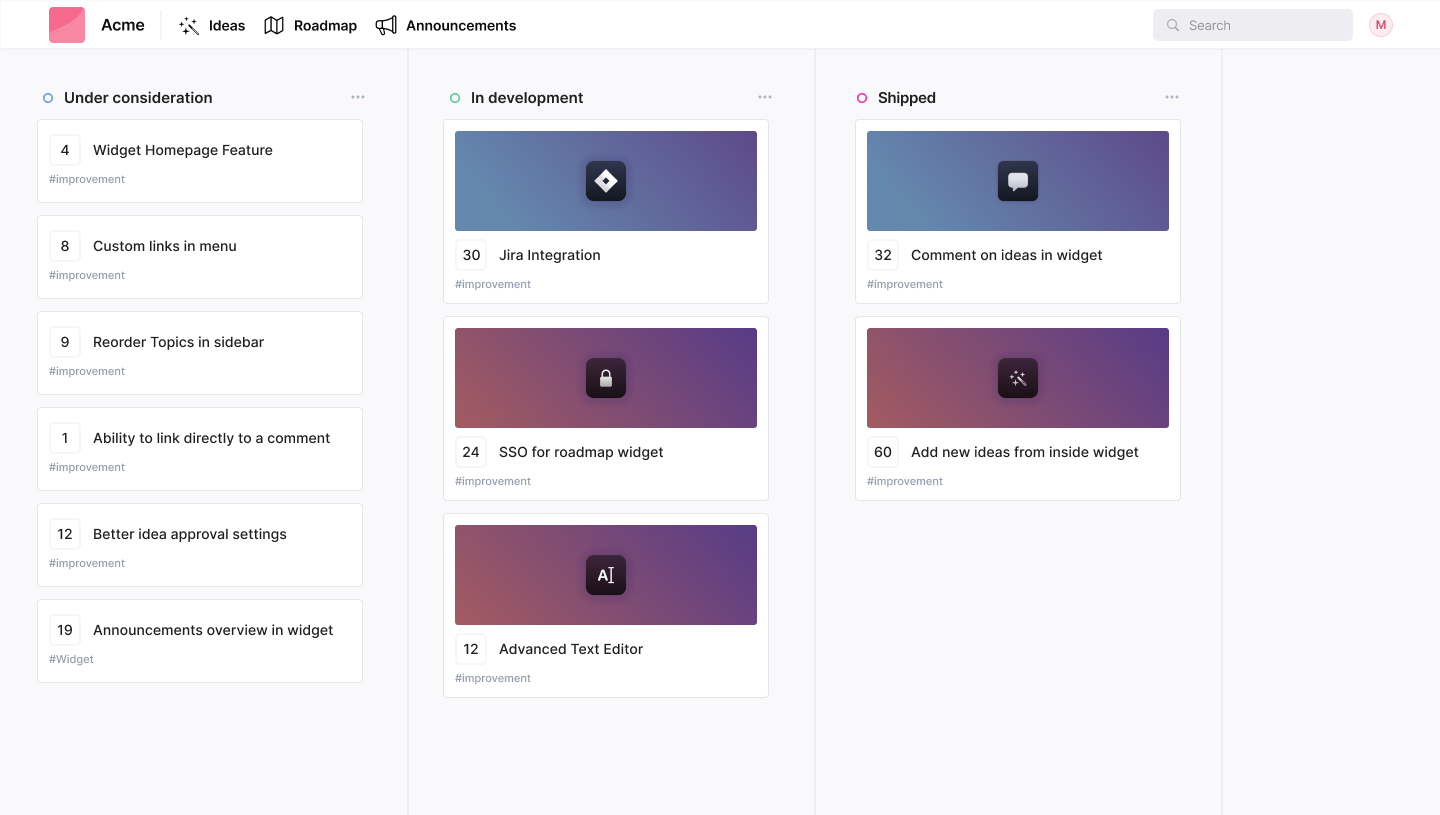Click the magic wand icon on Add new ideas cover
Viewport: 1440px width, 815px height.
[1017, 378]
